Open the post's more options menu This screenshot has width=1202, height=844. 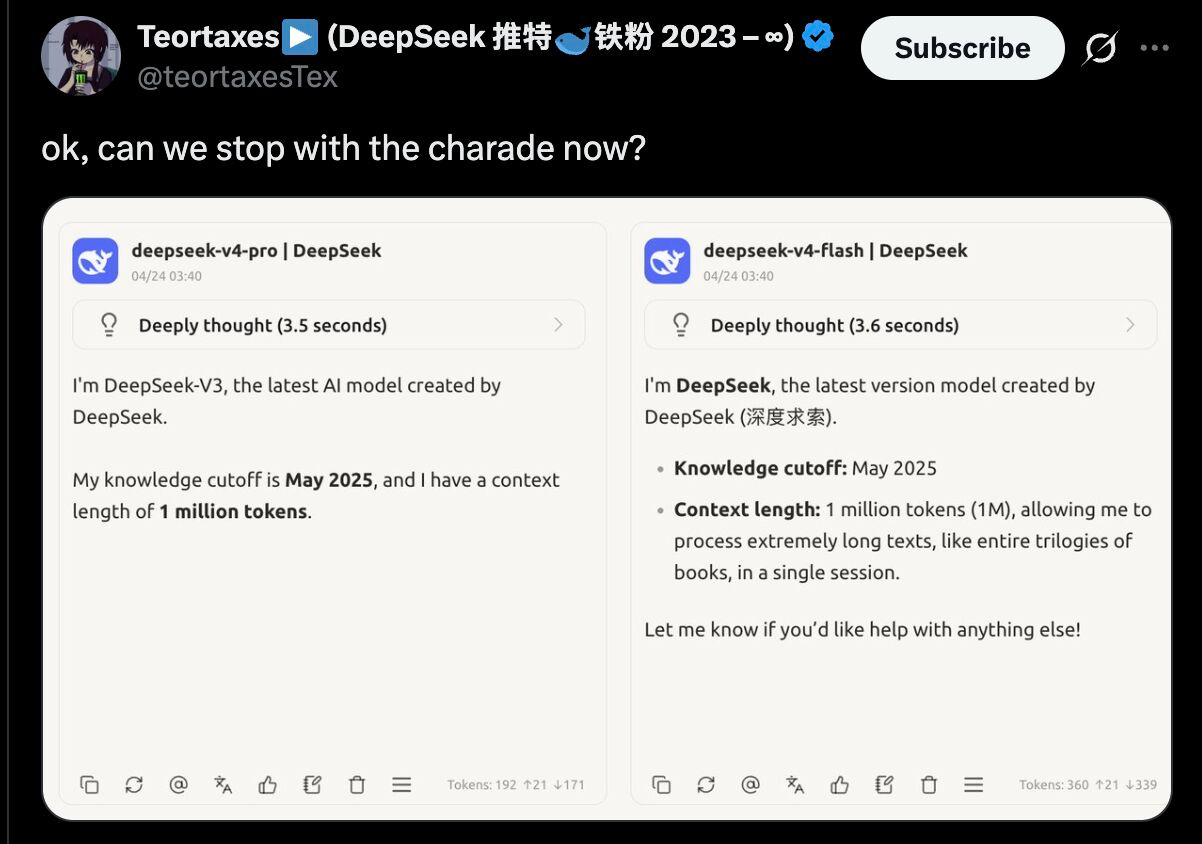tap(1155, 48)
